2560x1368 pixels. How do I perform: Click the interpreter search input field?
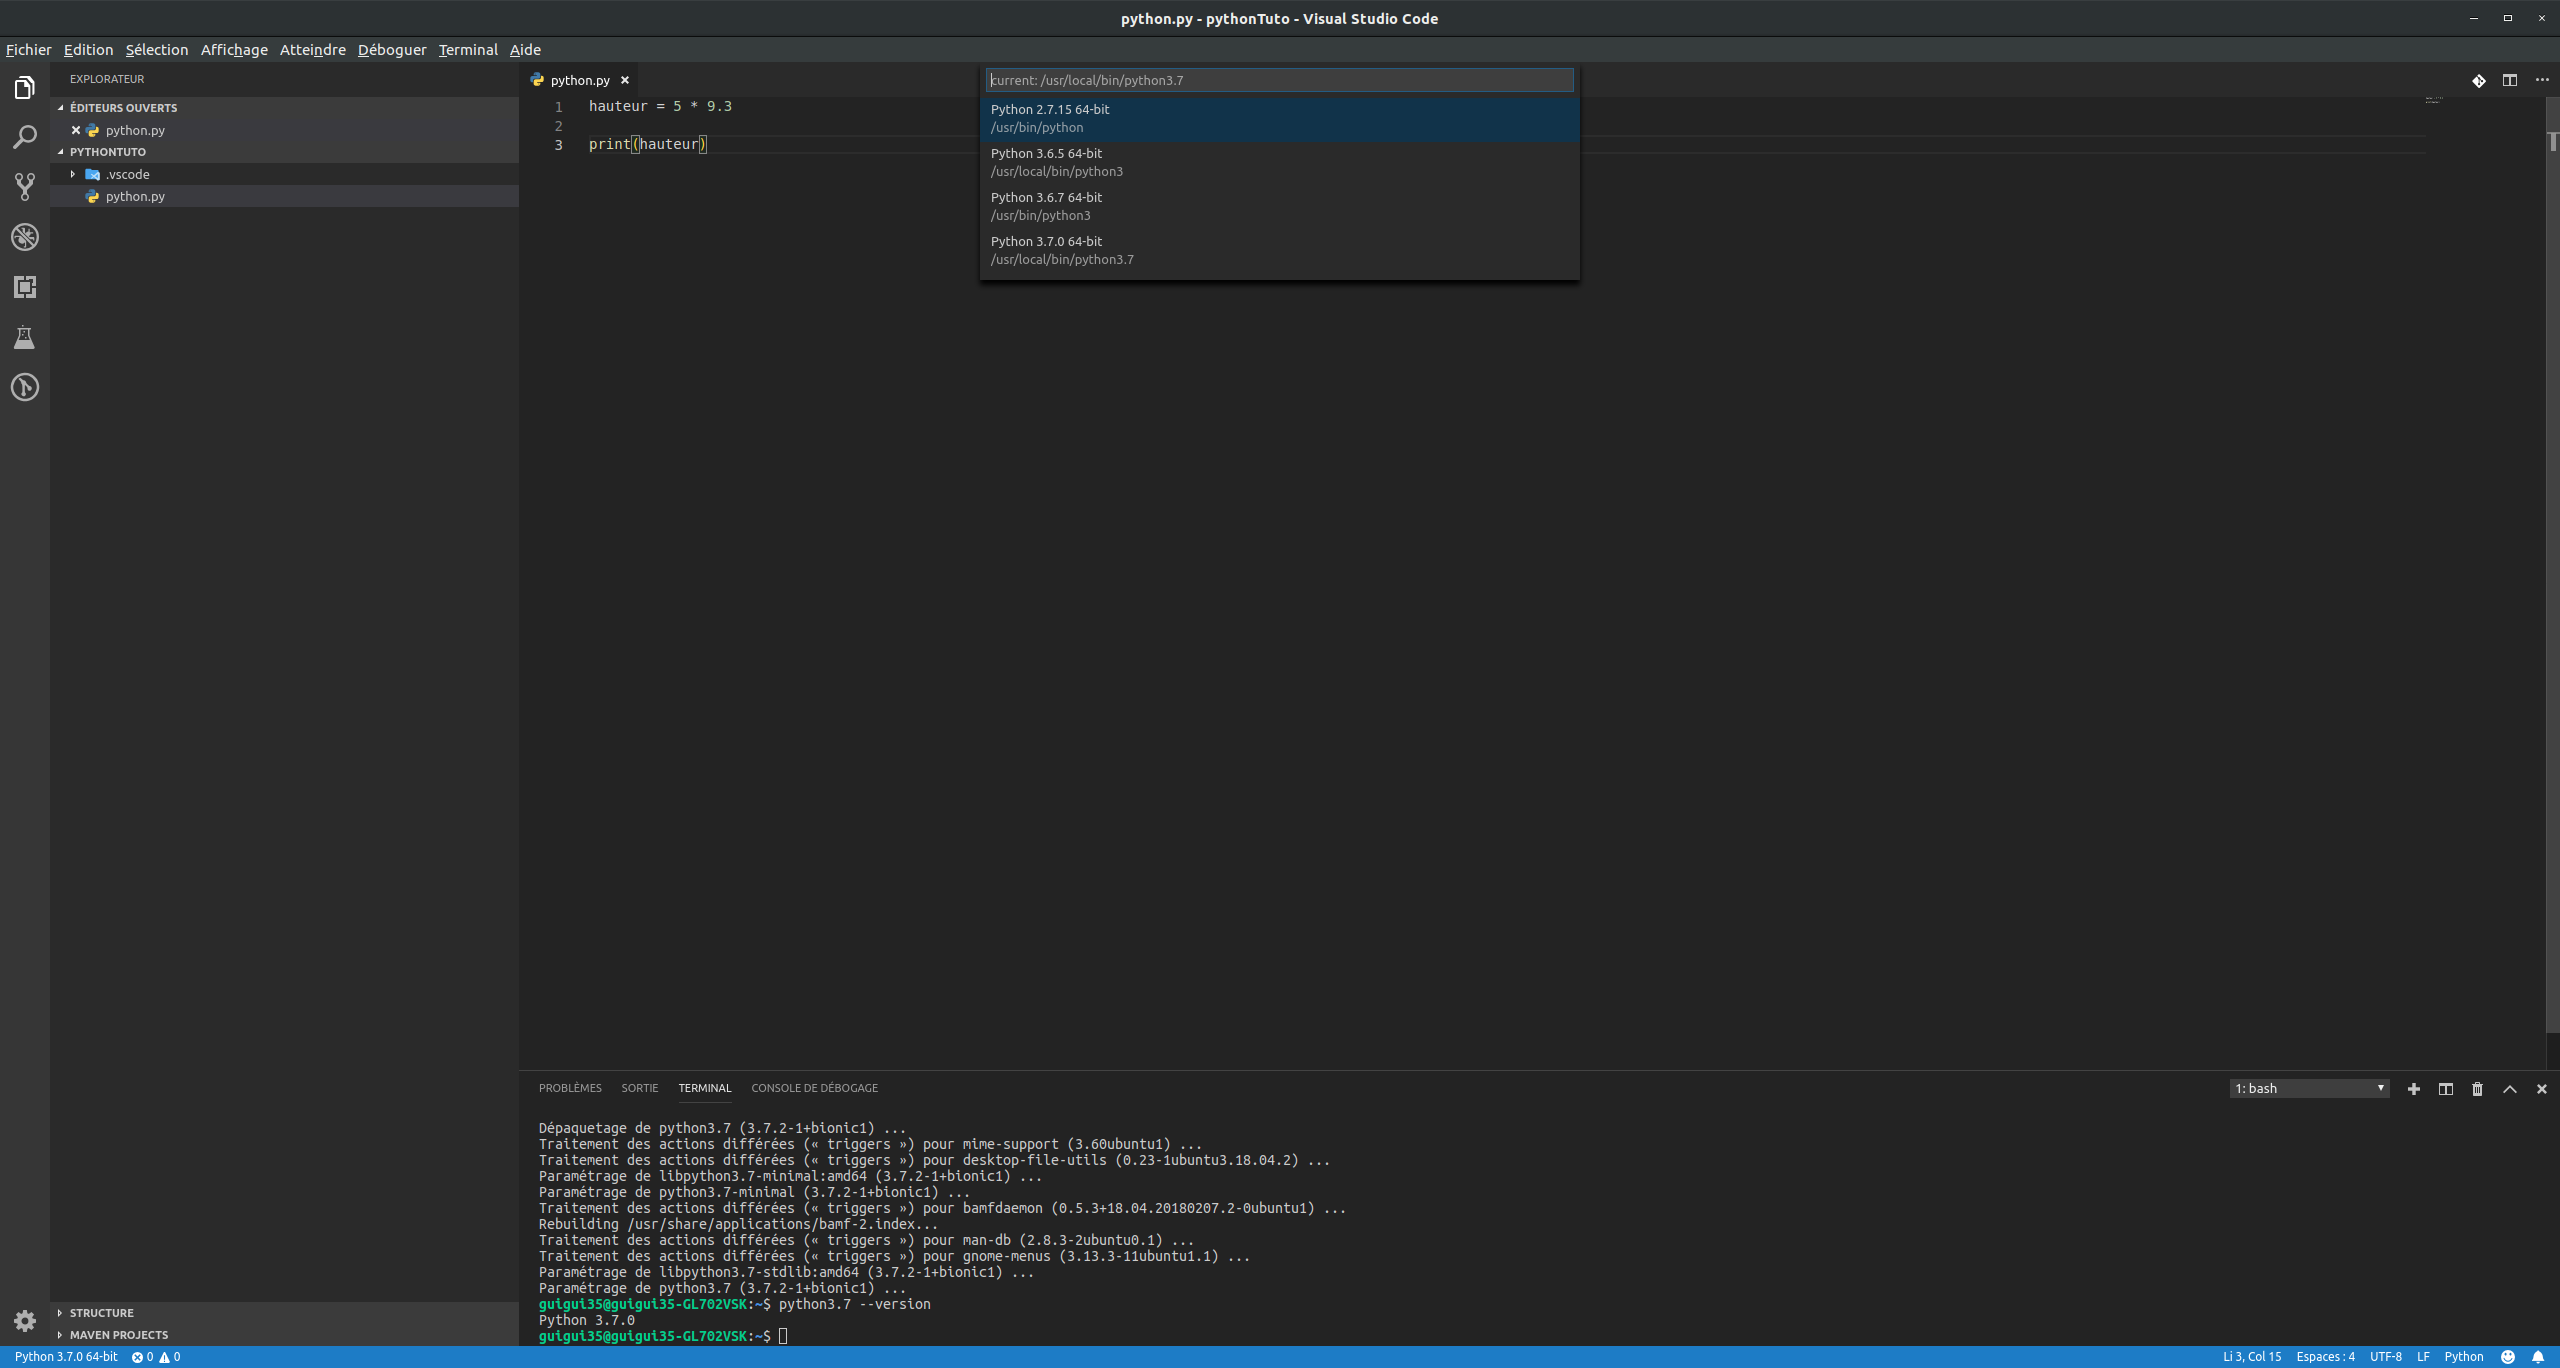1280,80
